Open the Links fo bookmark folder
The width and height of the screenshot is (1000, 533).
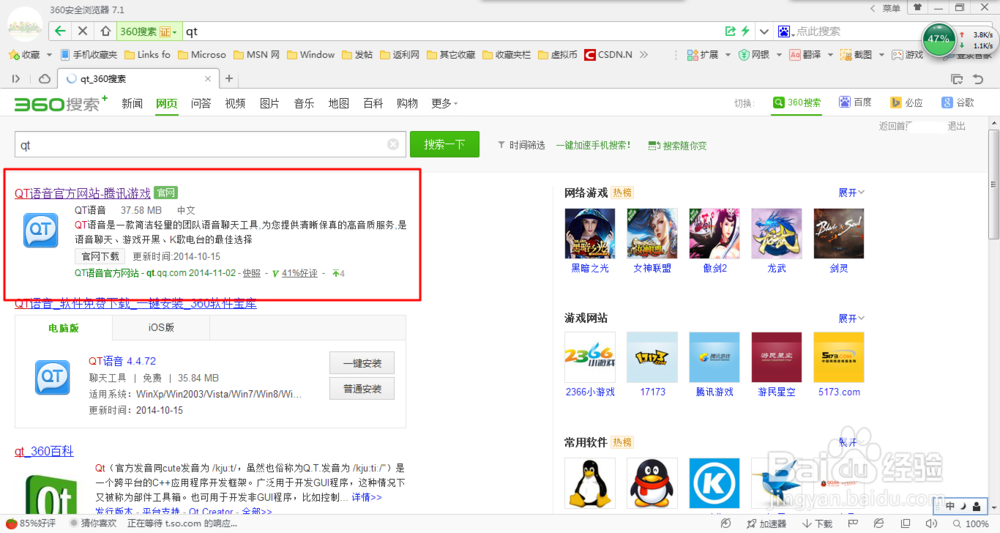147,55
